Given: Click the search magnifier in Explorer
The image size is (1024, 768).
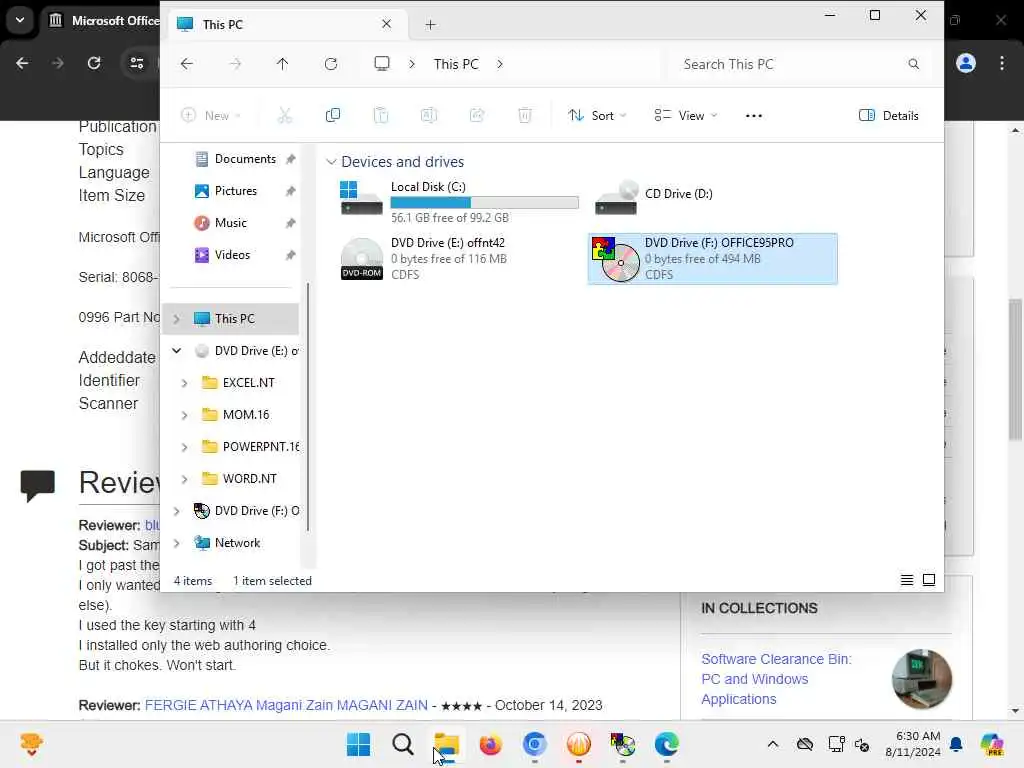Looking at the screenshot, I should click(x=914, y=64).
